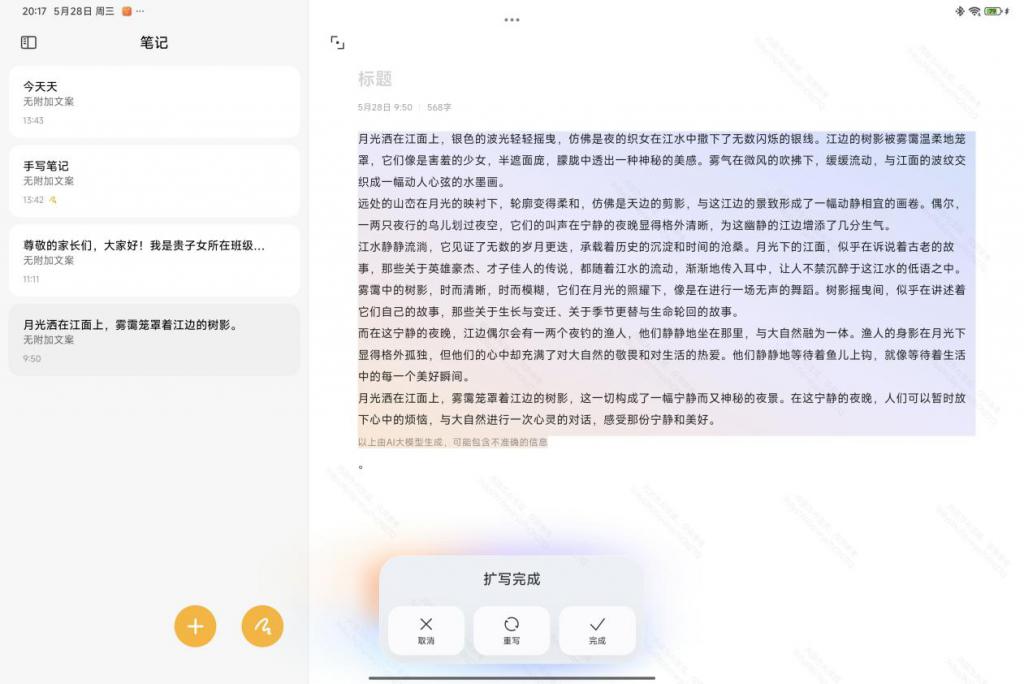Confirm with the 完成 button

[x=597, y=630]
